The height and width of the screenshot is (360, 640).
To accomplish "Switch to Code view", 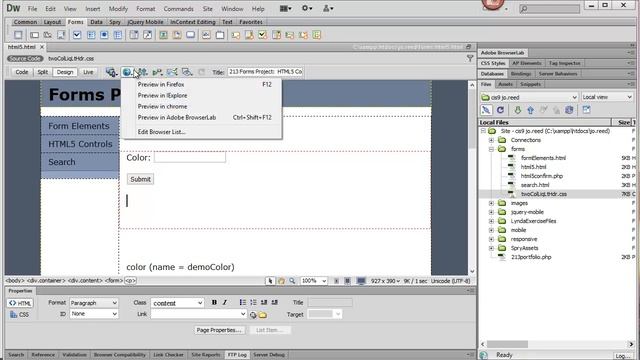I will pos(22,72).
